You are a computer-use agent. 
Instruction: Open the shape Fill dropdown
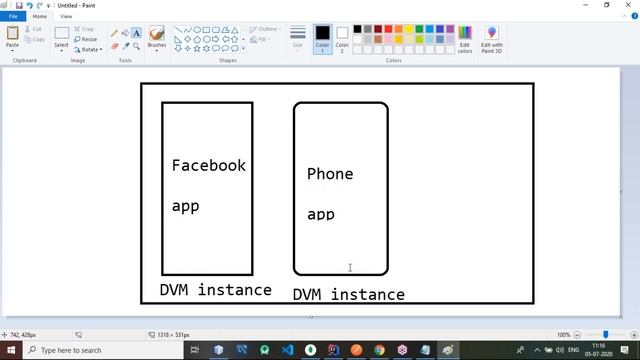[x=260, y=39]
